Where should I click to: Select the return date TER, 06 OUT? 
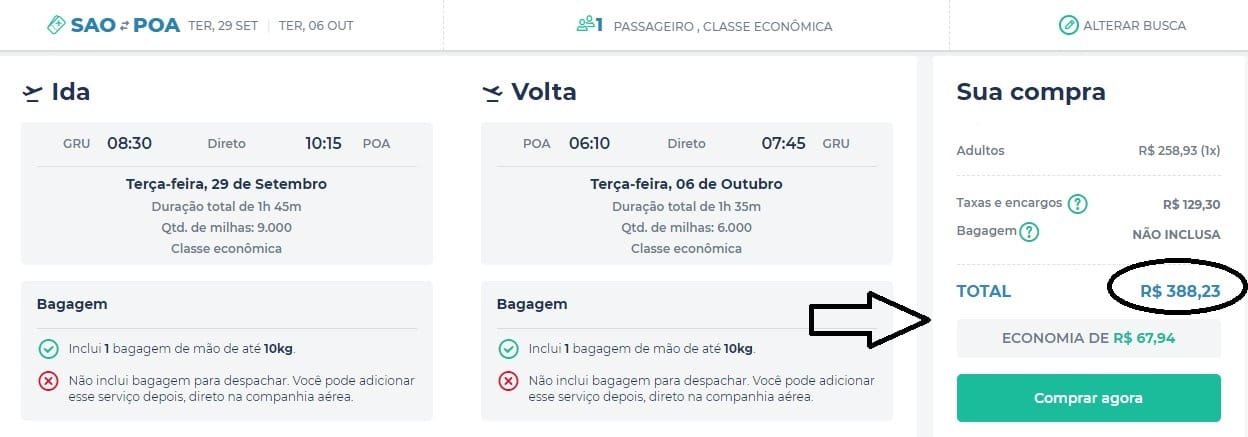click(x=316, y=26)
